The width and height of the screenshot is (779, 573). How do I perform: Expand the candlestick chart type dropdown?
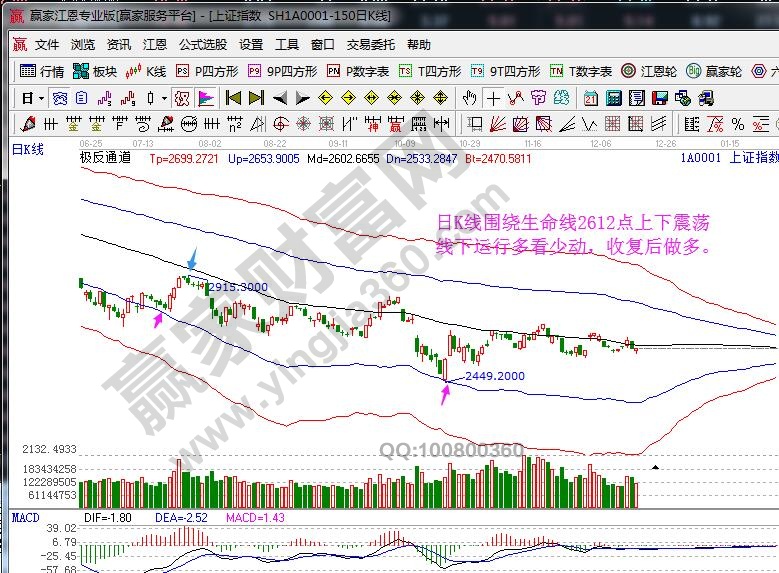coord(164,98)
